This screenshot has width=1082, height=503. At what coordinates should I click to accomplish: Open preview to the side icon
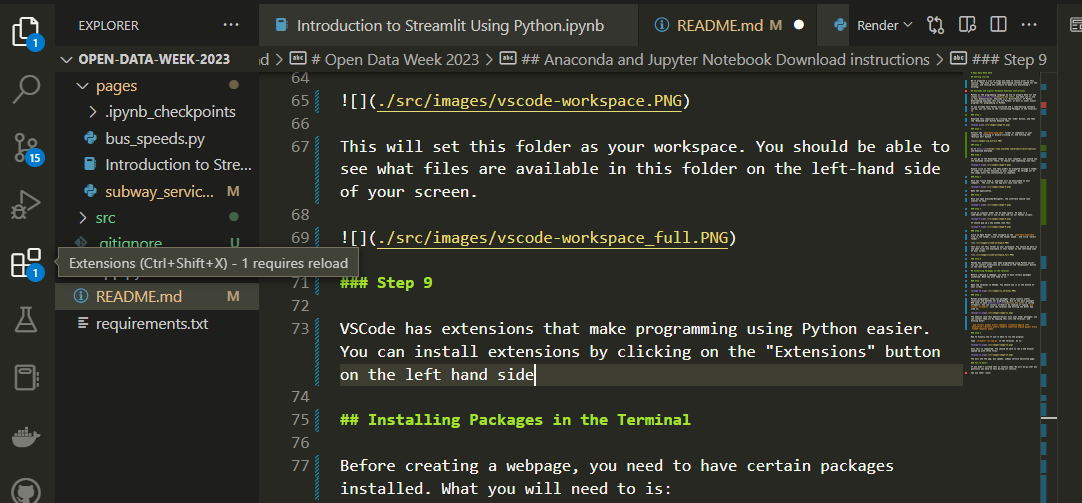click(967, 26)
